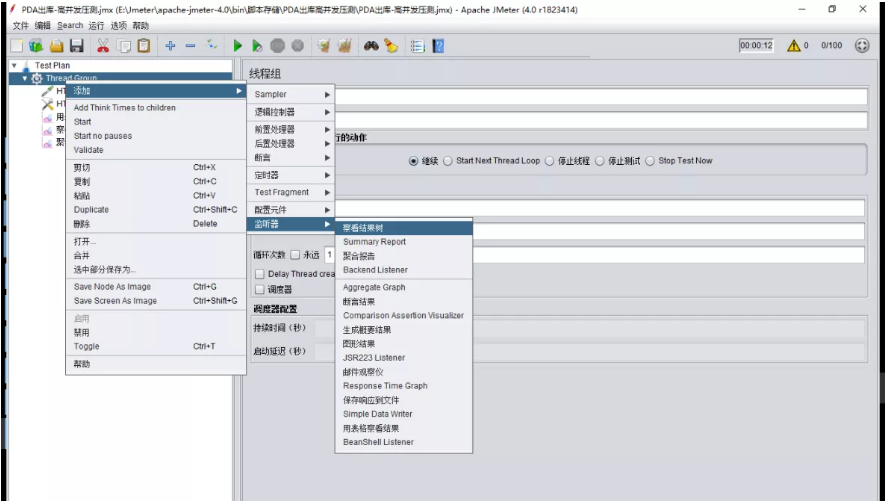The height and width of the screenshot is (501, 885).
Task: Select the 继续 radio button
Action: 413,161
